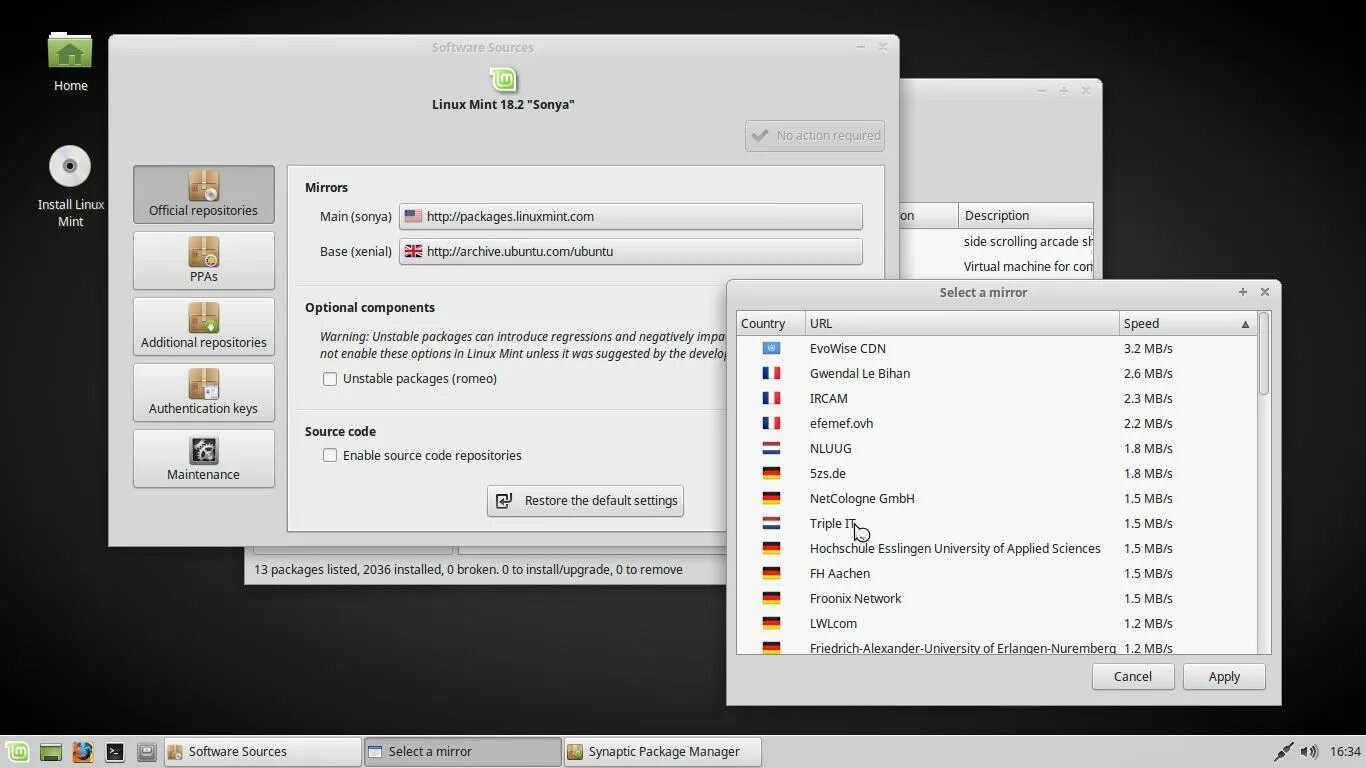Click Apply in mirror dialog
Image resolution: width=1366 pixels, height=768 pixels.
[1224, 676]
